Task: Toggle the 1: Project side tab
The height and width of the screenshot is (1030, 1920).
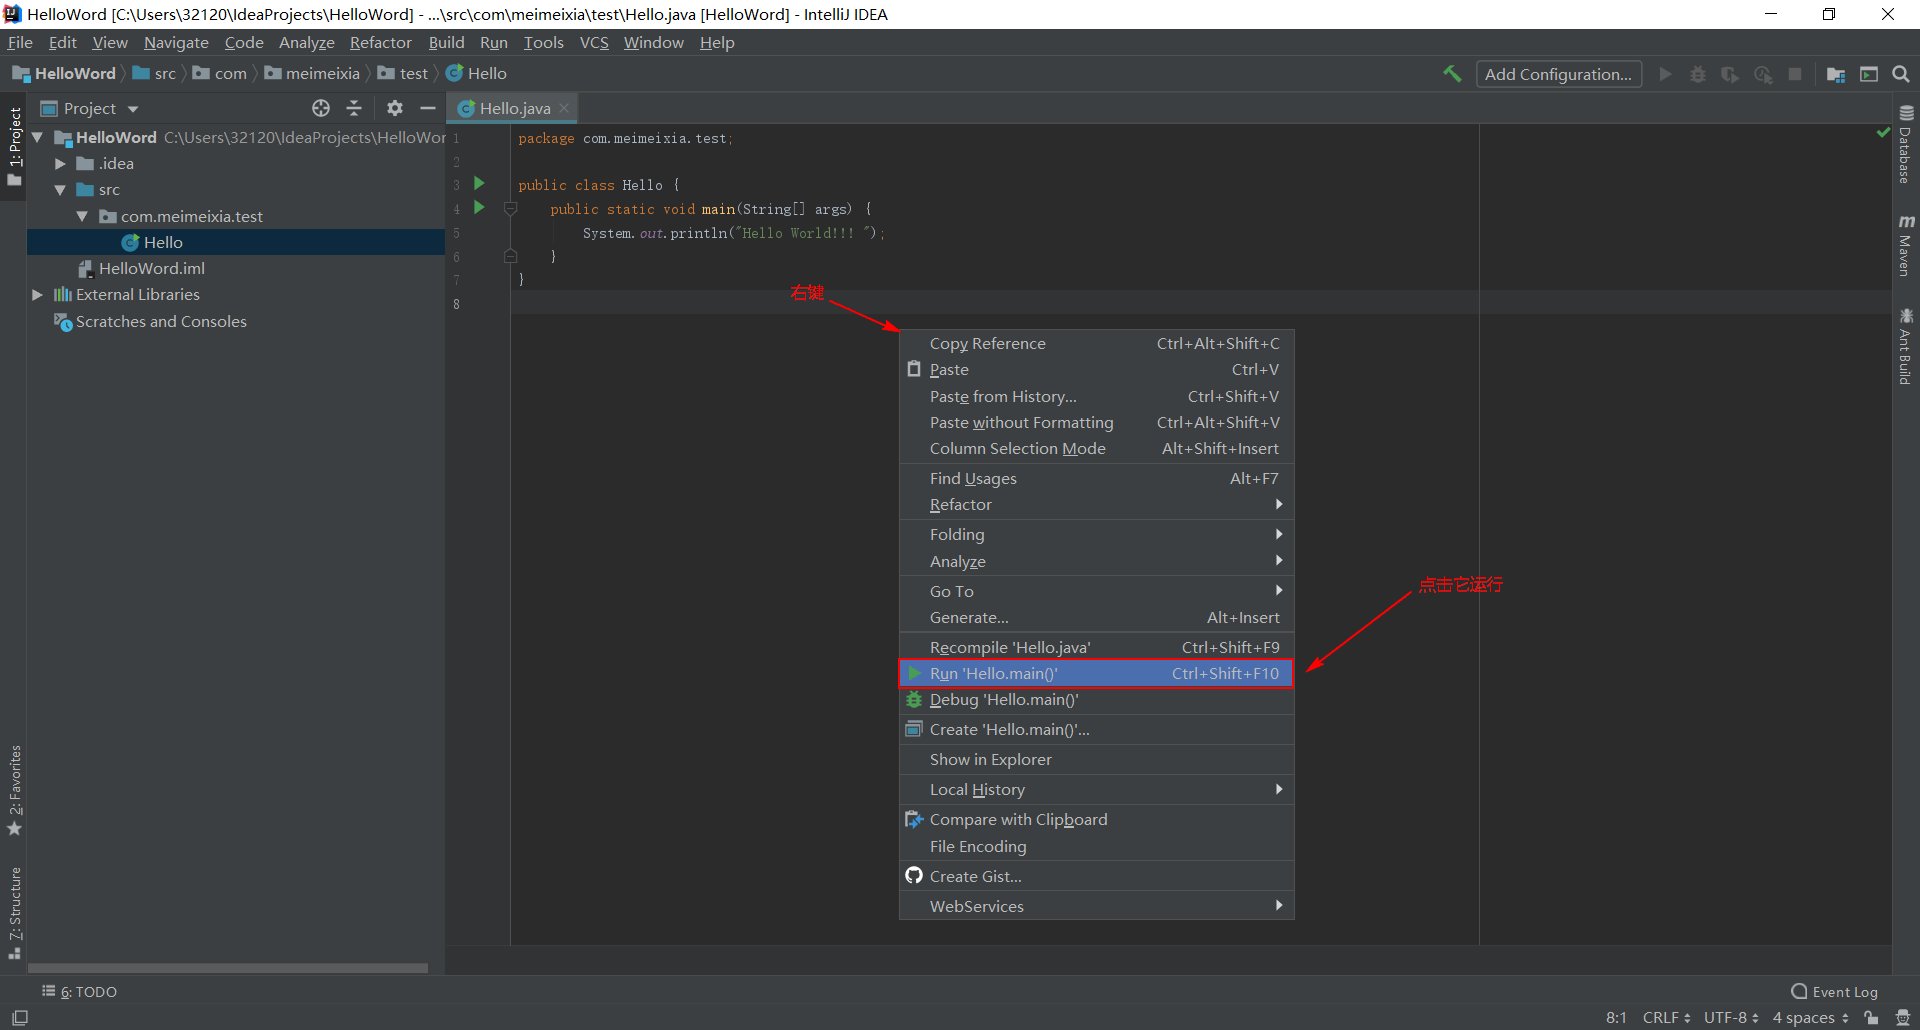Action: point(15,146)
